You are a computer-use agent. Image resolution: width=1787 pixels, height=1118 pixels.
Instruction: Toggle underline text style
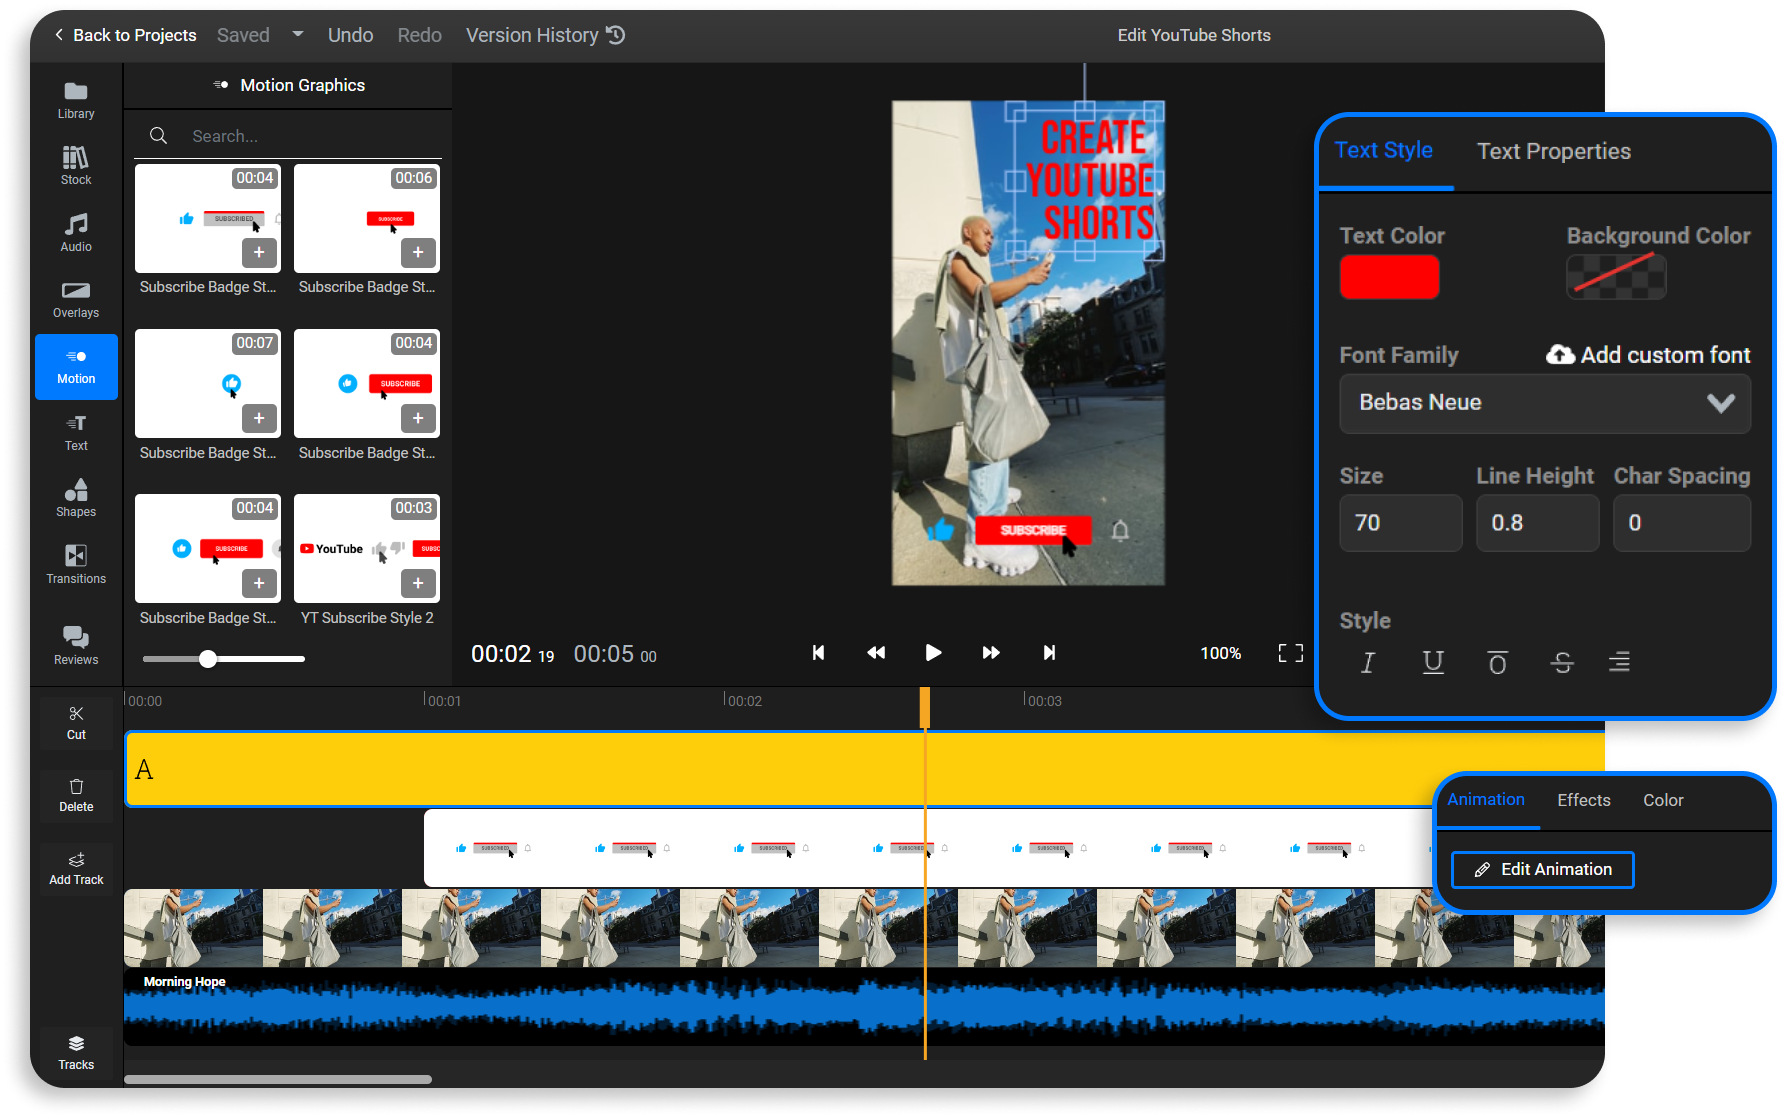(x=1432, y=662)
